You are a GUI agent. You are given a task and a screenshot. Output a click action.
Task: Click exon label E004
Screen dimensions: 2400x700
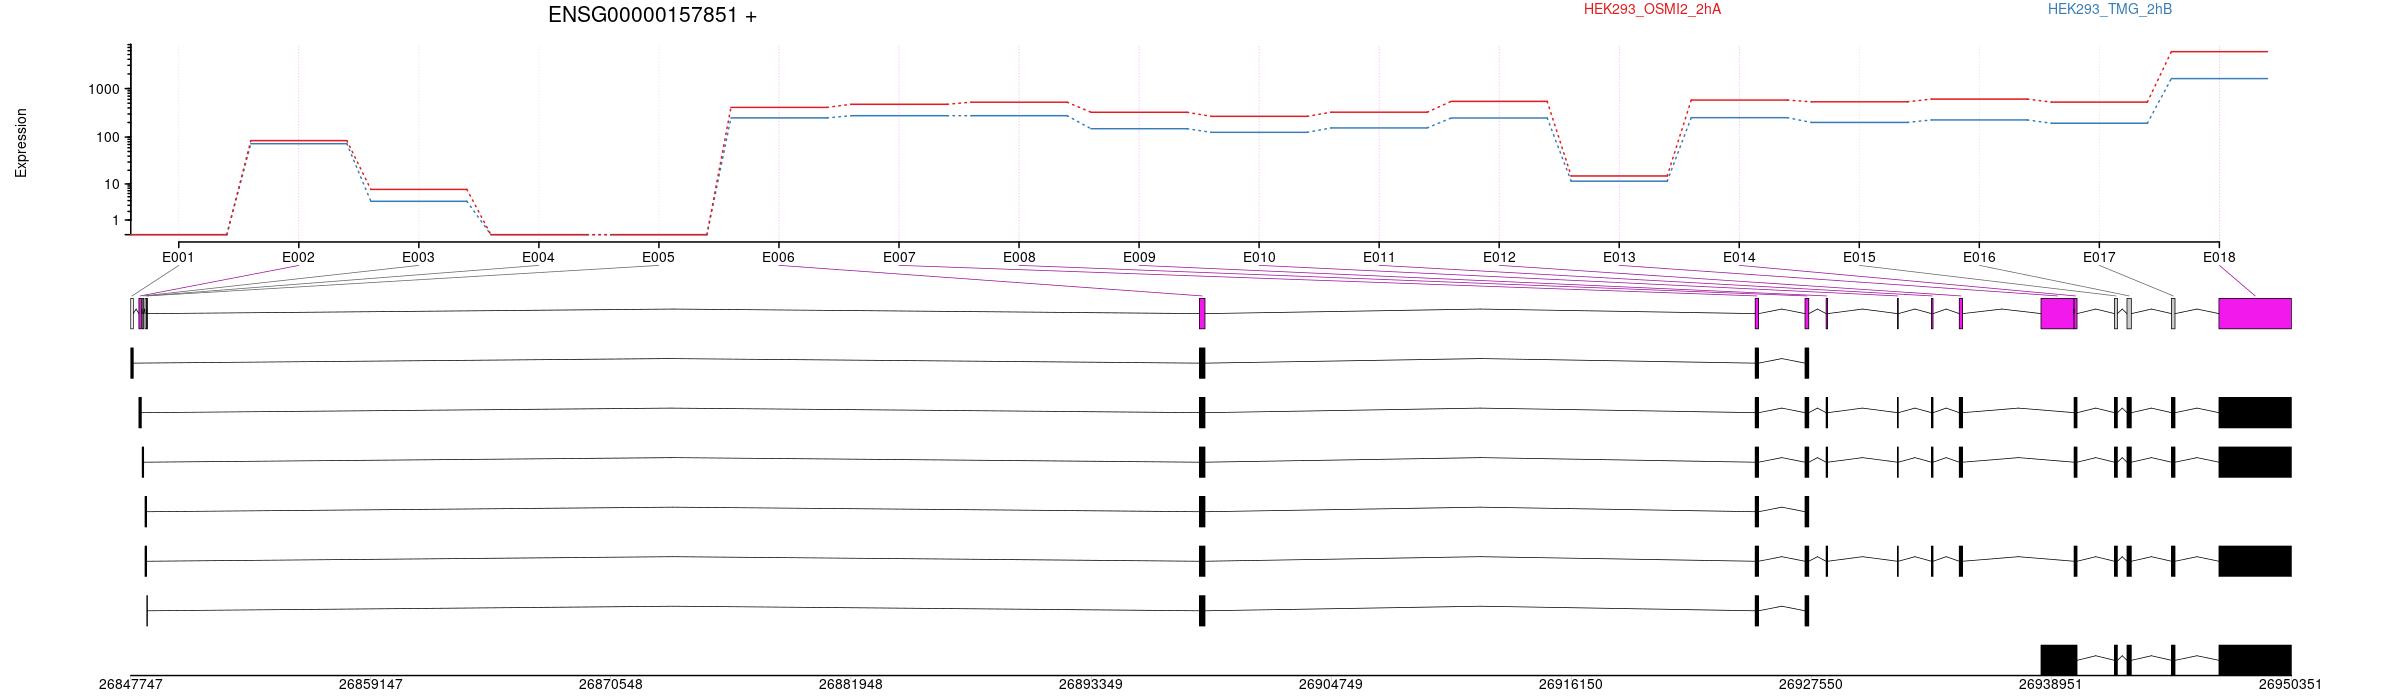(x=538, y=257)
